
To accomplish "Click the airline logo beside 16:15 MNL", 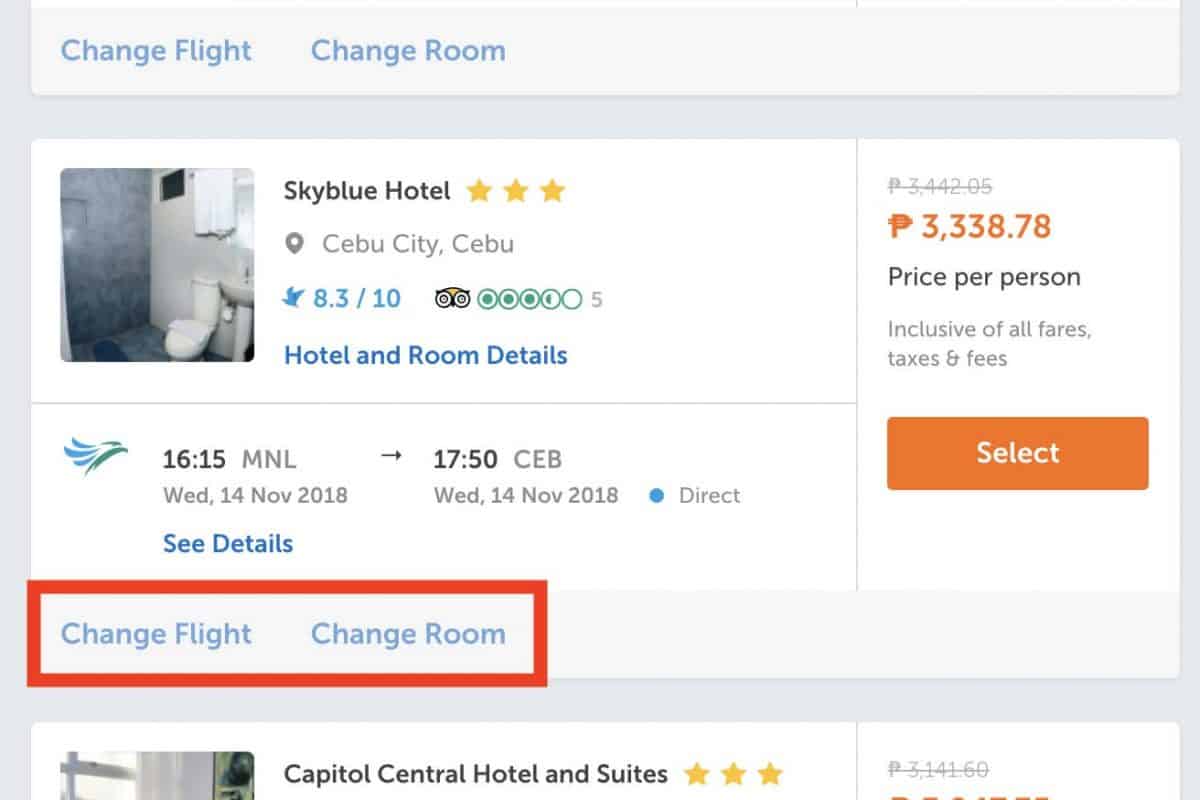I will (96, 456).
